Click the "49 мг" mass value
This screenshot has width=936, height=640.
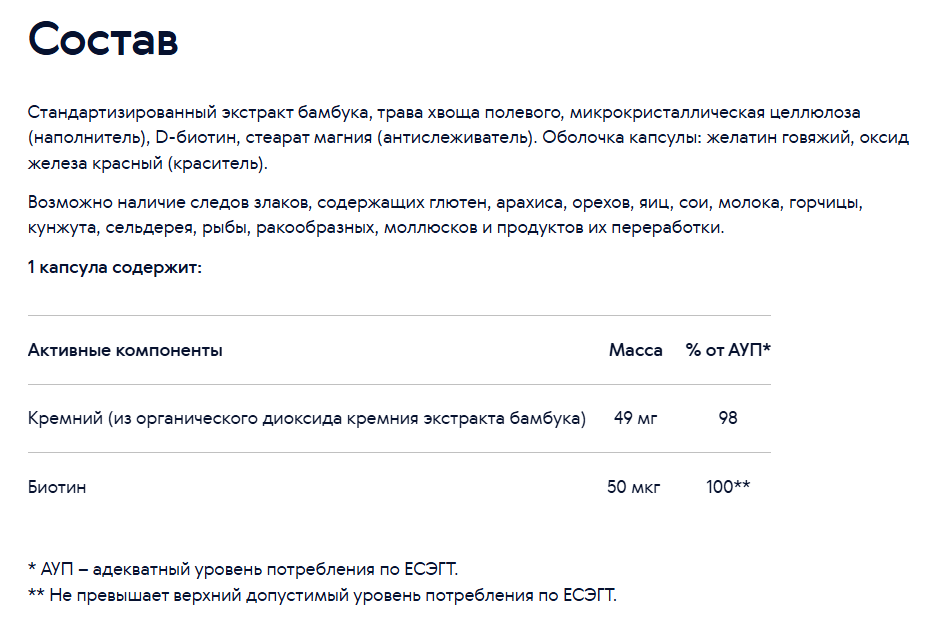(x=635, y=418)
